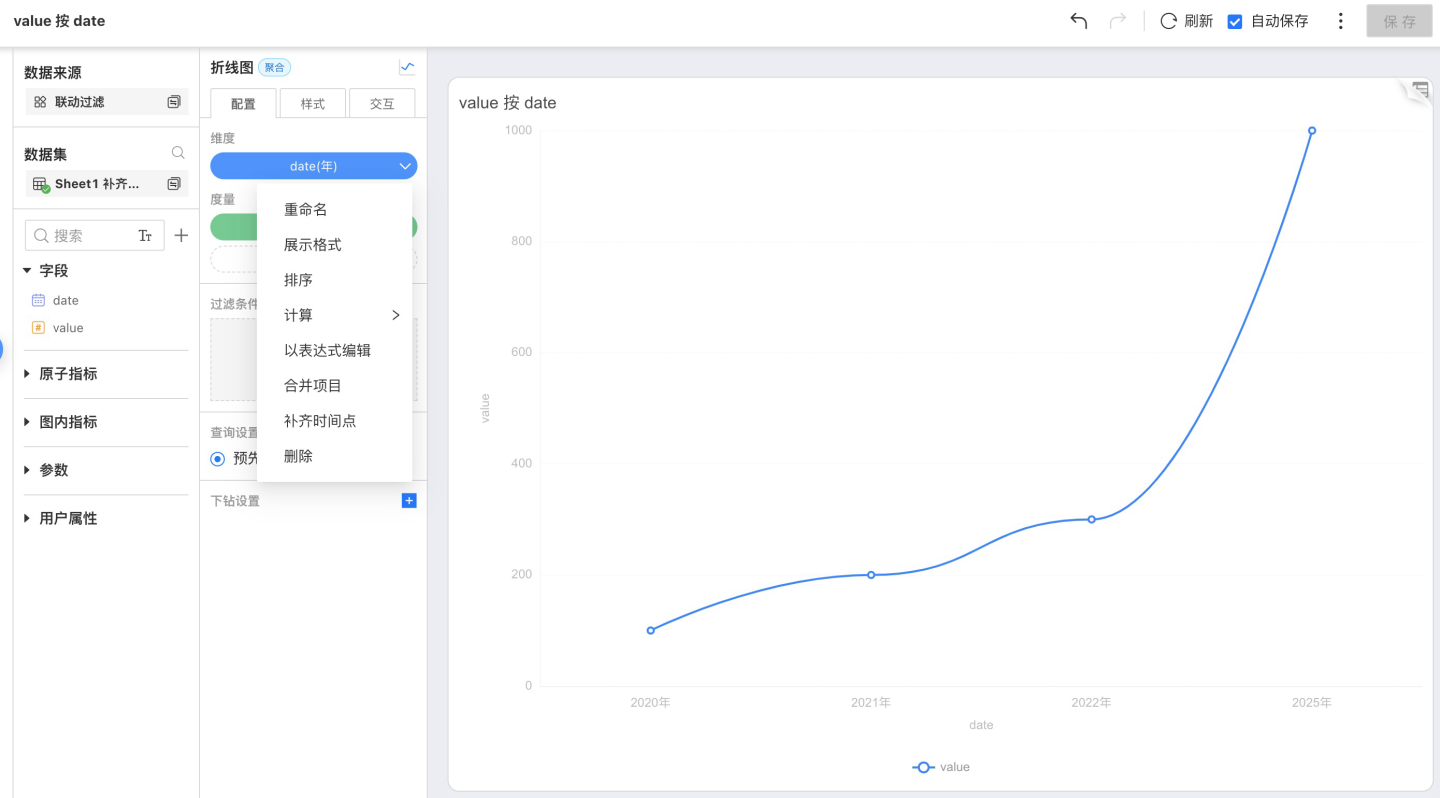Select the 预先 radio button under 查询设置
The height and width of the screenshot is (798, 1440).
[x=218, y=458]
